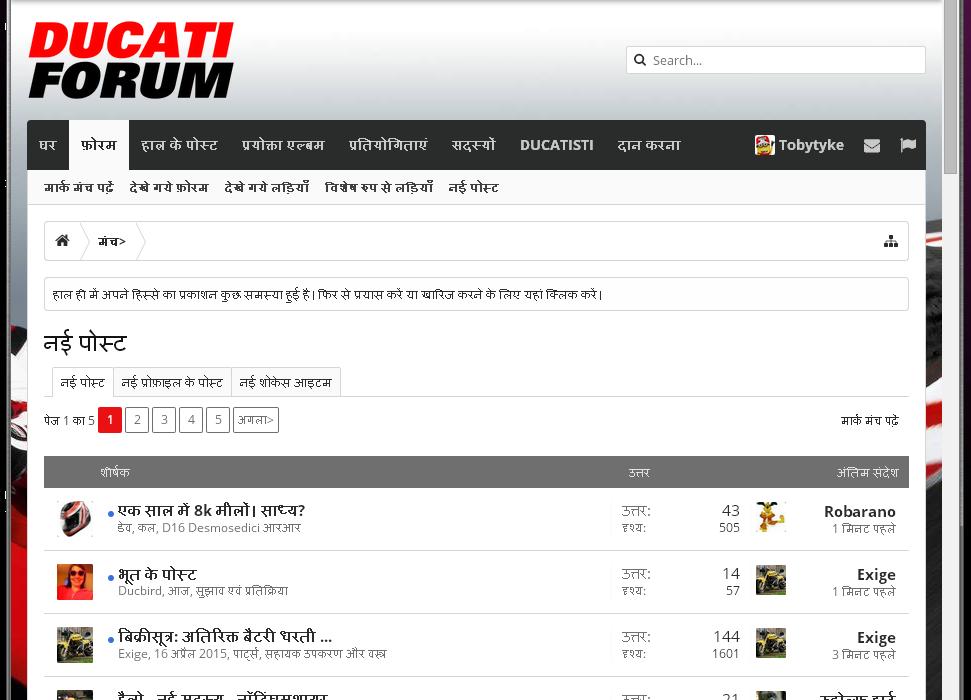Open the inbox envelope icon
The height and width of the screenshot is (700, 971).
[872, 145]
